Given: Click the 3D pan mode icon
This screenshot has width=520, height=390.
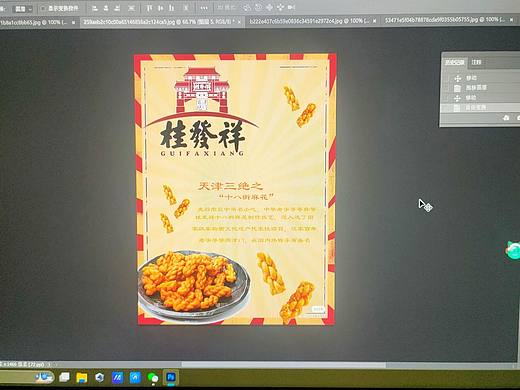Looking at the screenshot, I should [269, 7].
